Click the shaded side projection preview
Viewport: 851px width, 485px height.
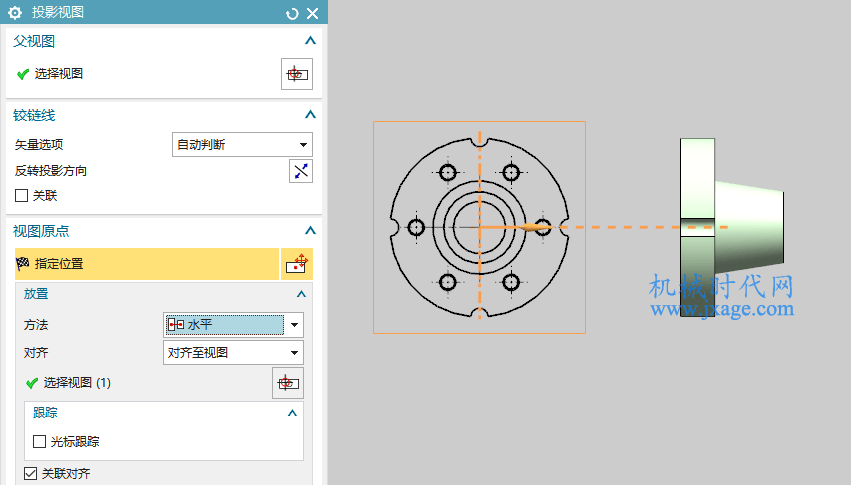point(732,227)
